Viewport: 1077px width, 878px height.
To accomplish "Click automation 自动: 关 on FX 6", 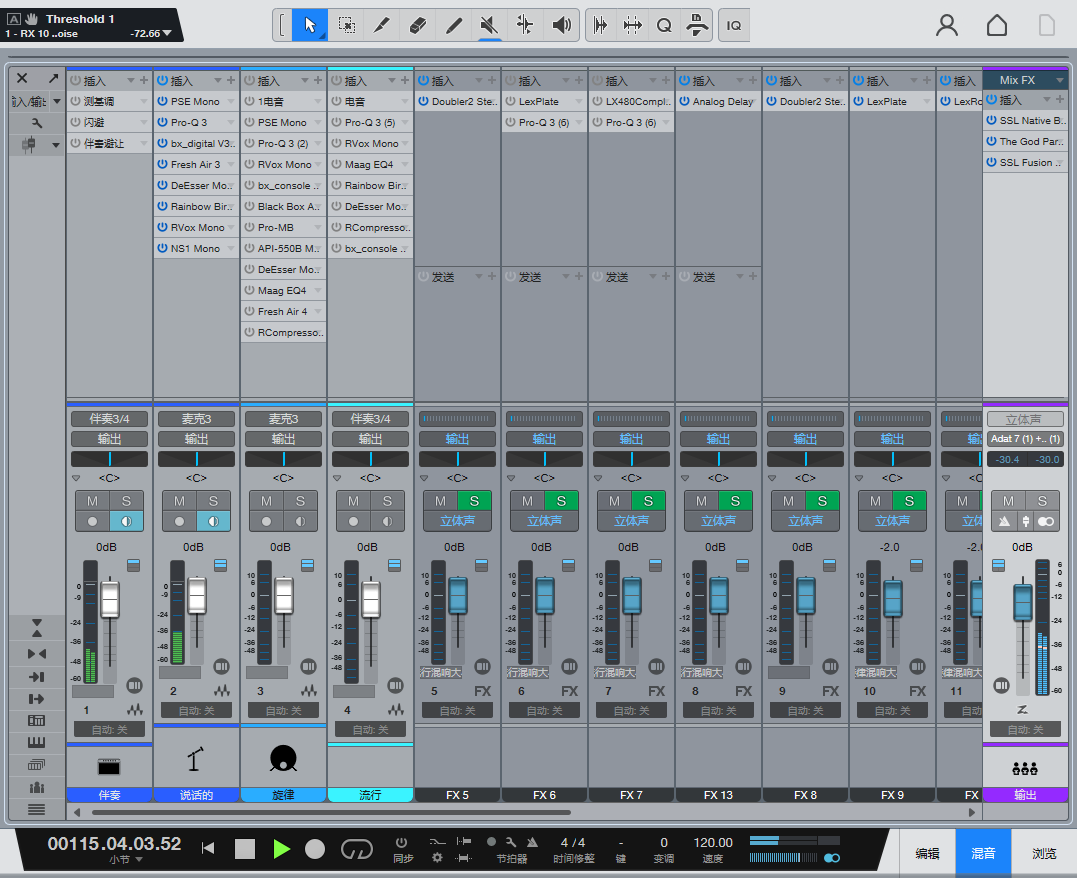I will click(x=544, y=710).
